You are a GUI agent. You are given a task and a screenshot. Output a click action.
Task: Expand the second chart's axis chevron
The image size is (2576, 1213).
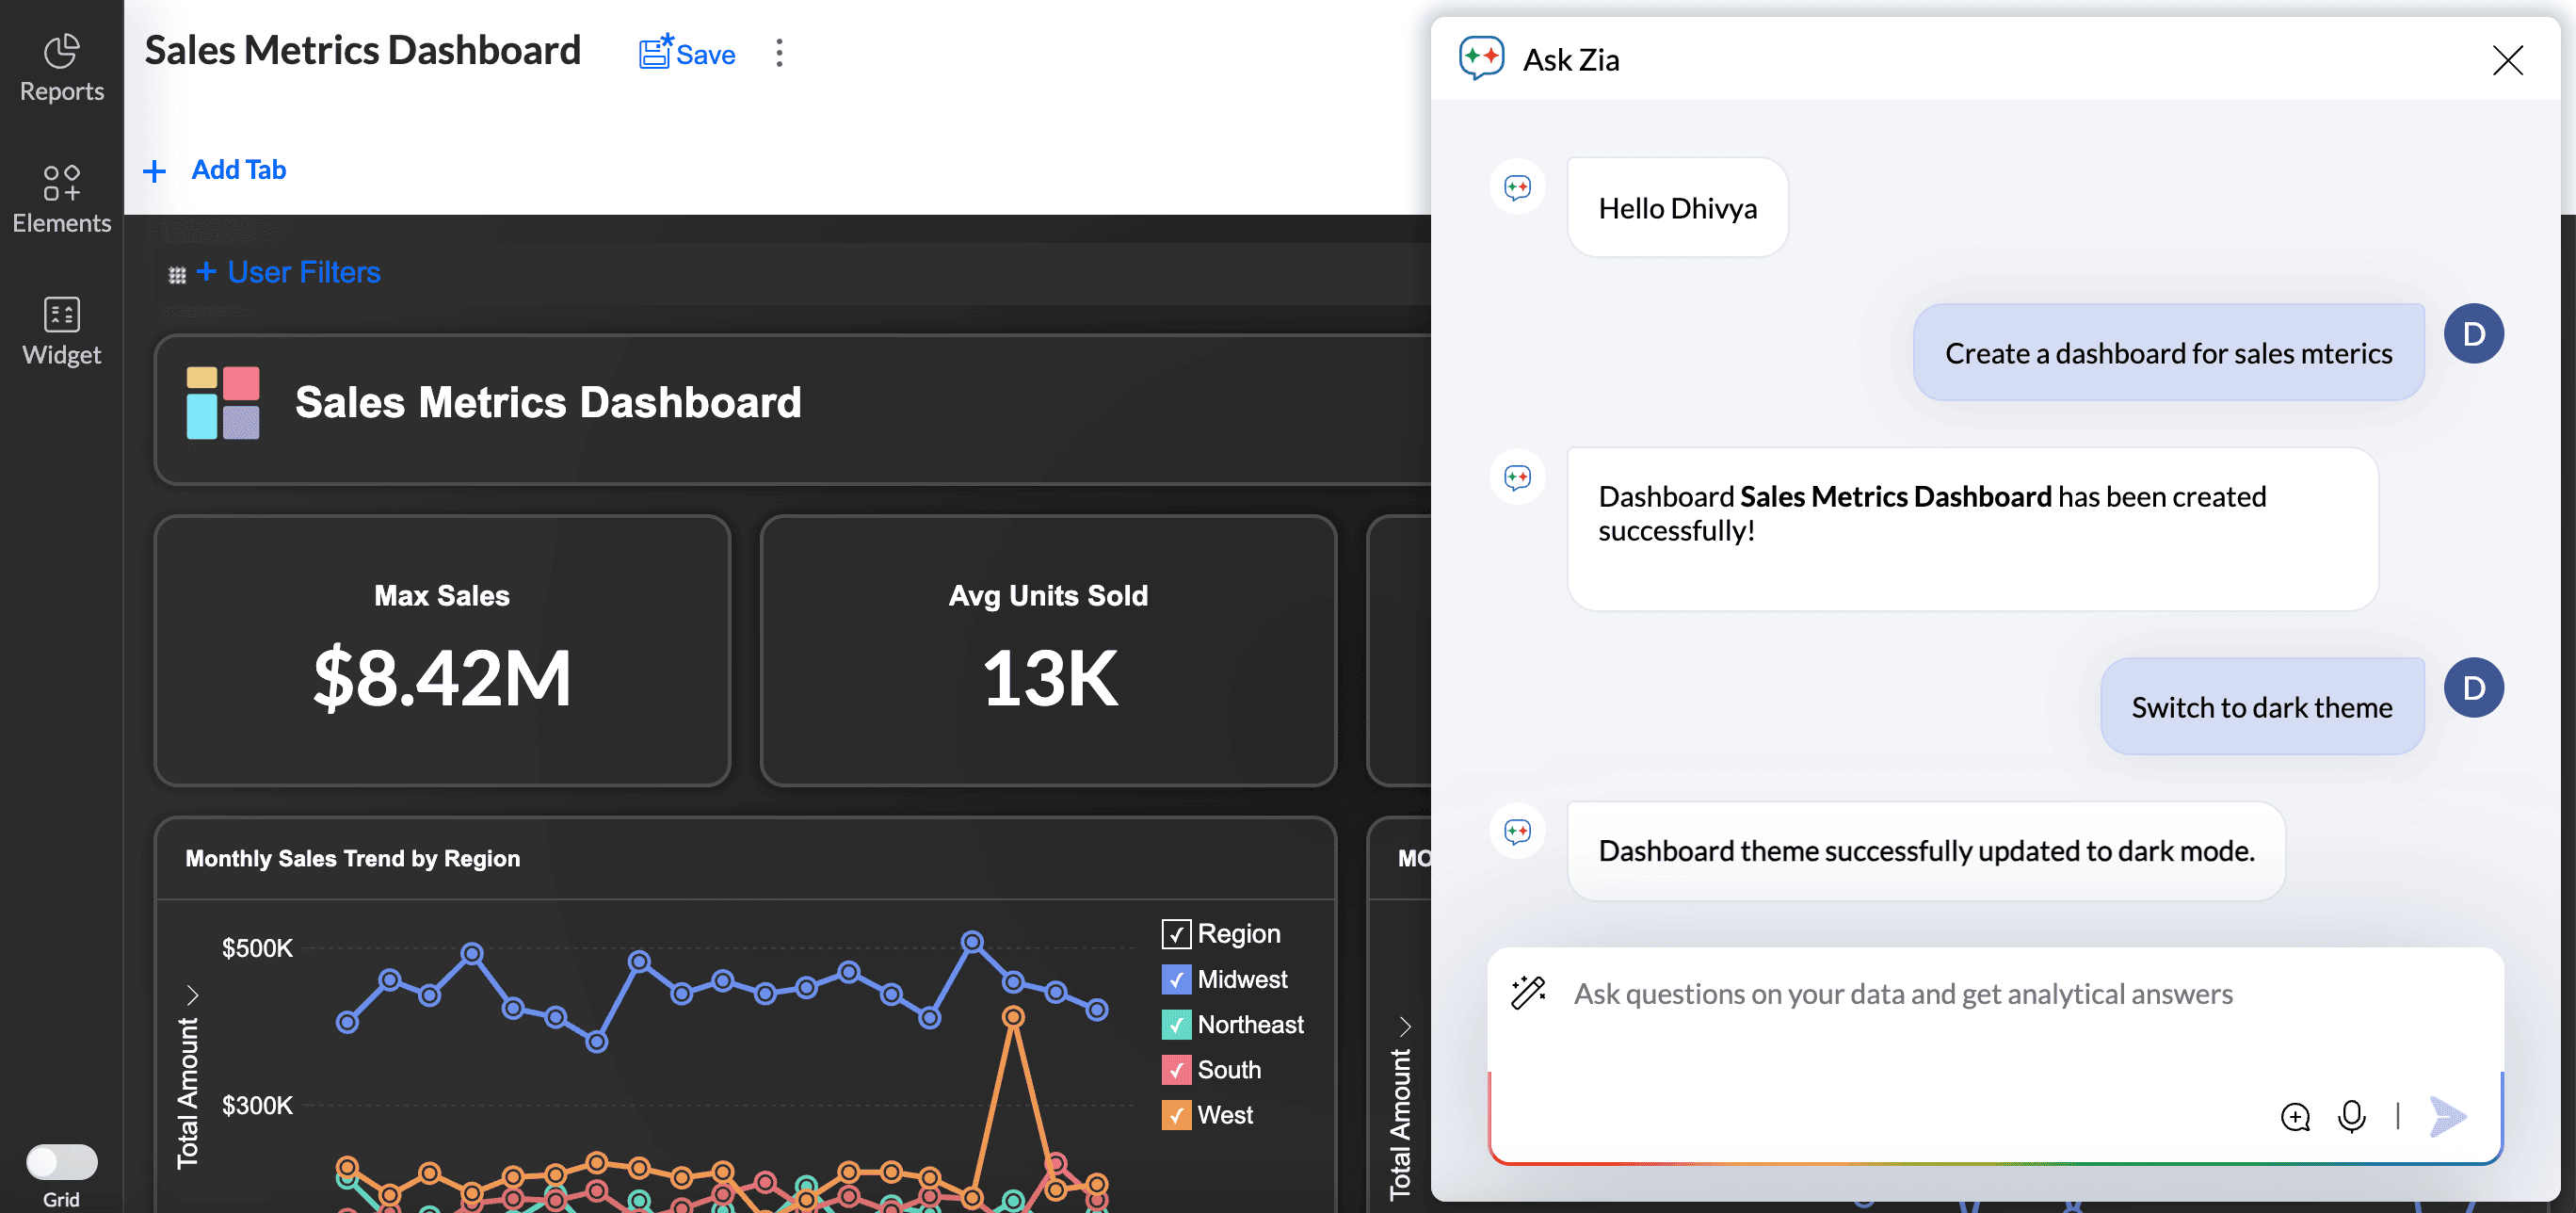click(x=1405, y=1026)
